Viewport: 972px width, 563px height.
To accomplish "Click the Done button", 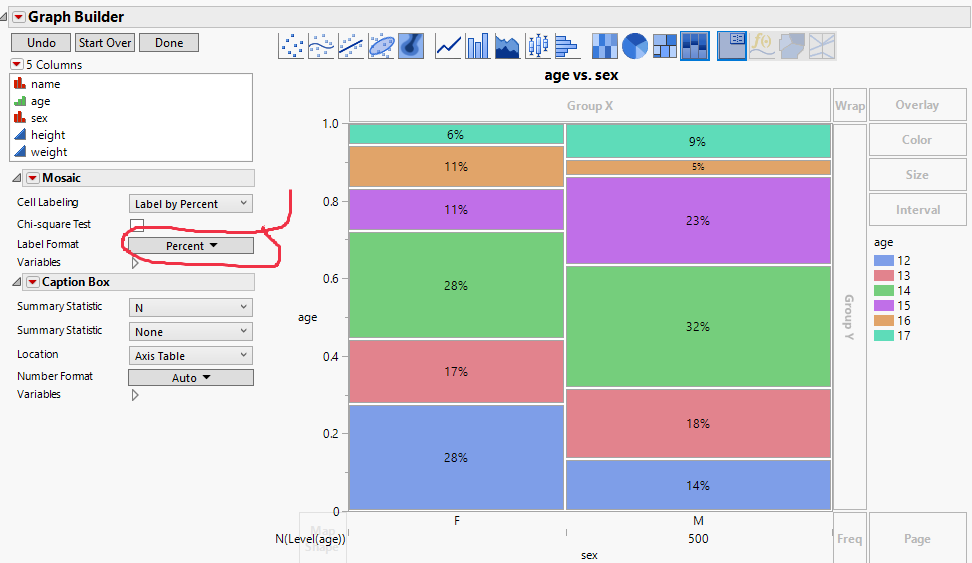I will tap(169, 43).
